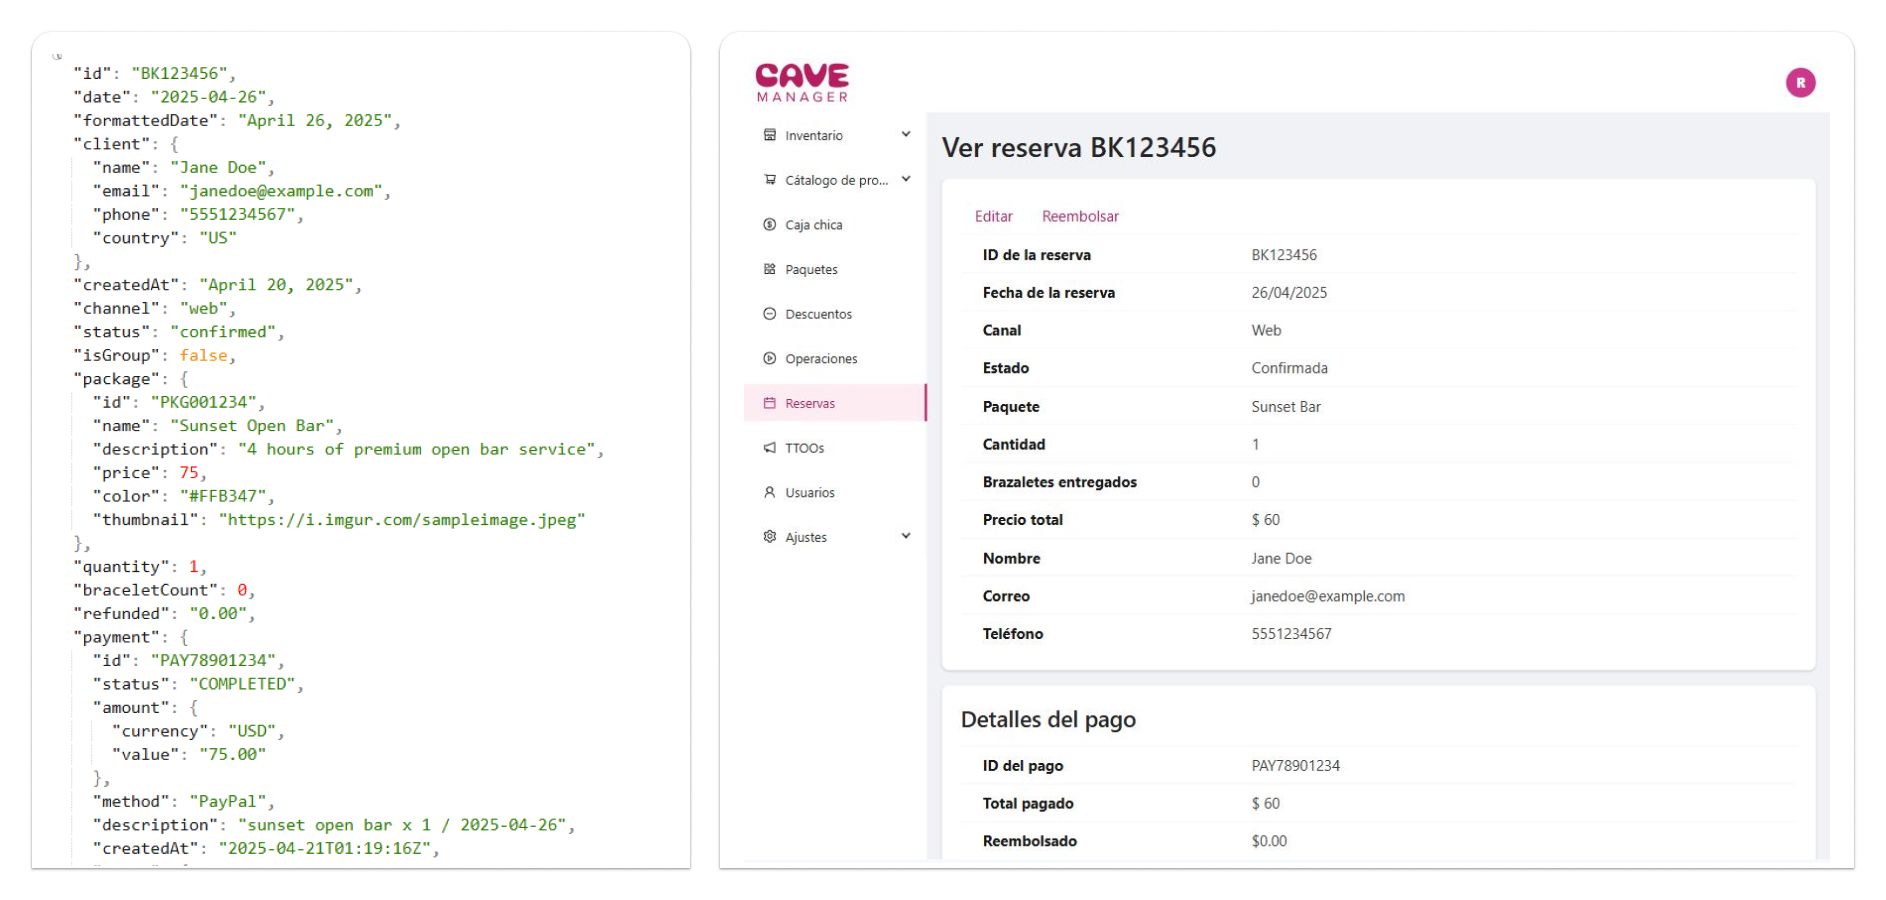Click the Reservas calendar icon

point(769,403)
